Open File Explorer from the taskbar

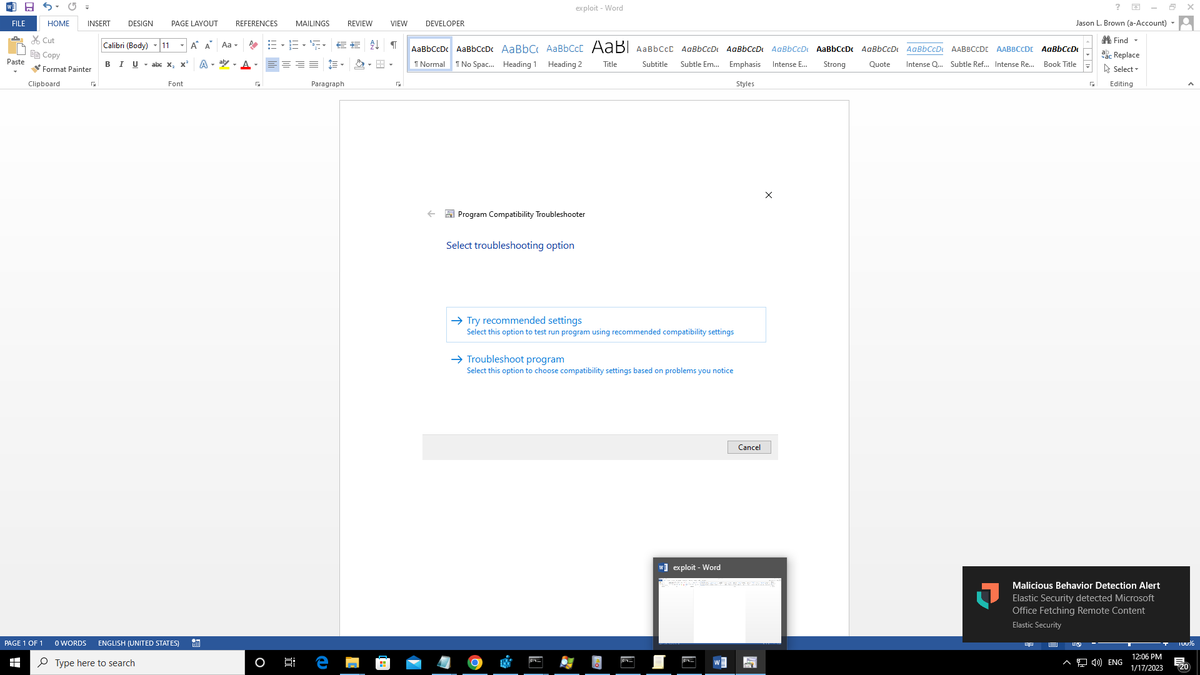(x=352, y=662)
